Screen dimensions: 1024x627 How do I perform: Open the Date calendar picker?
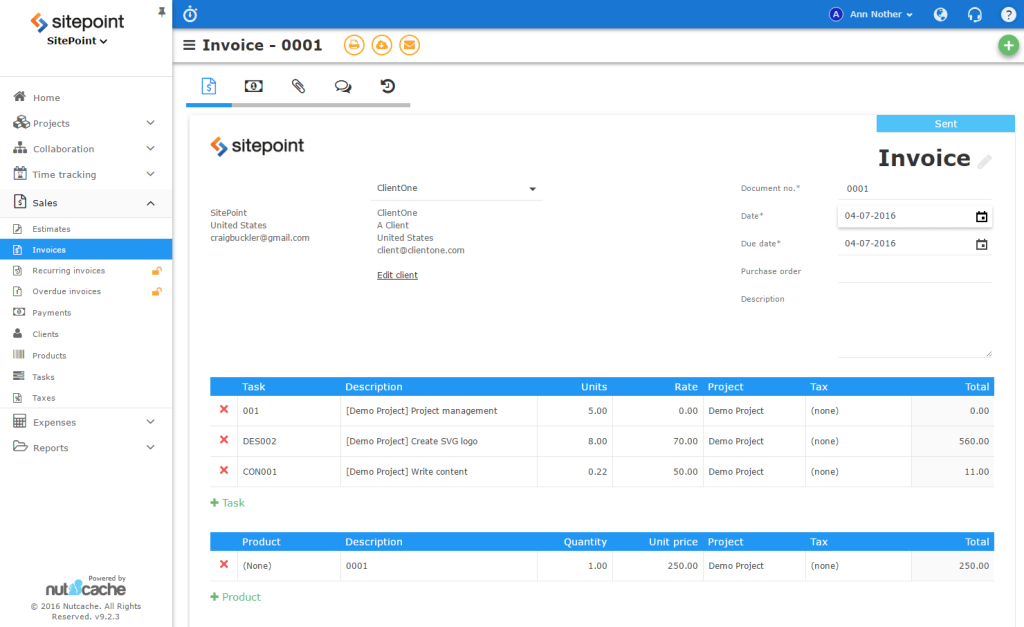[981, 216]
